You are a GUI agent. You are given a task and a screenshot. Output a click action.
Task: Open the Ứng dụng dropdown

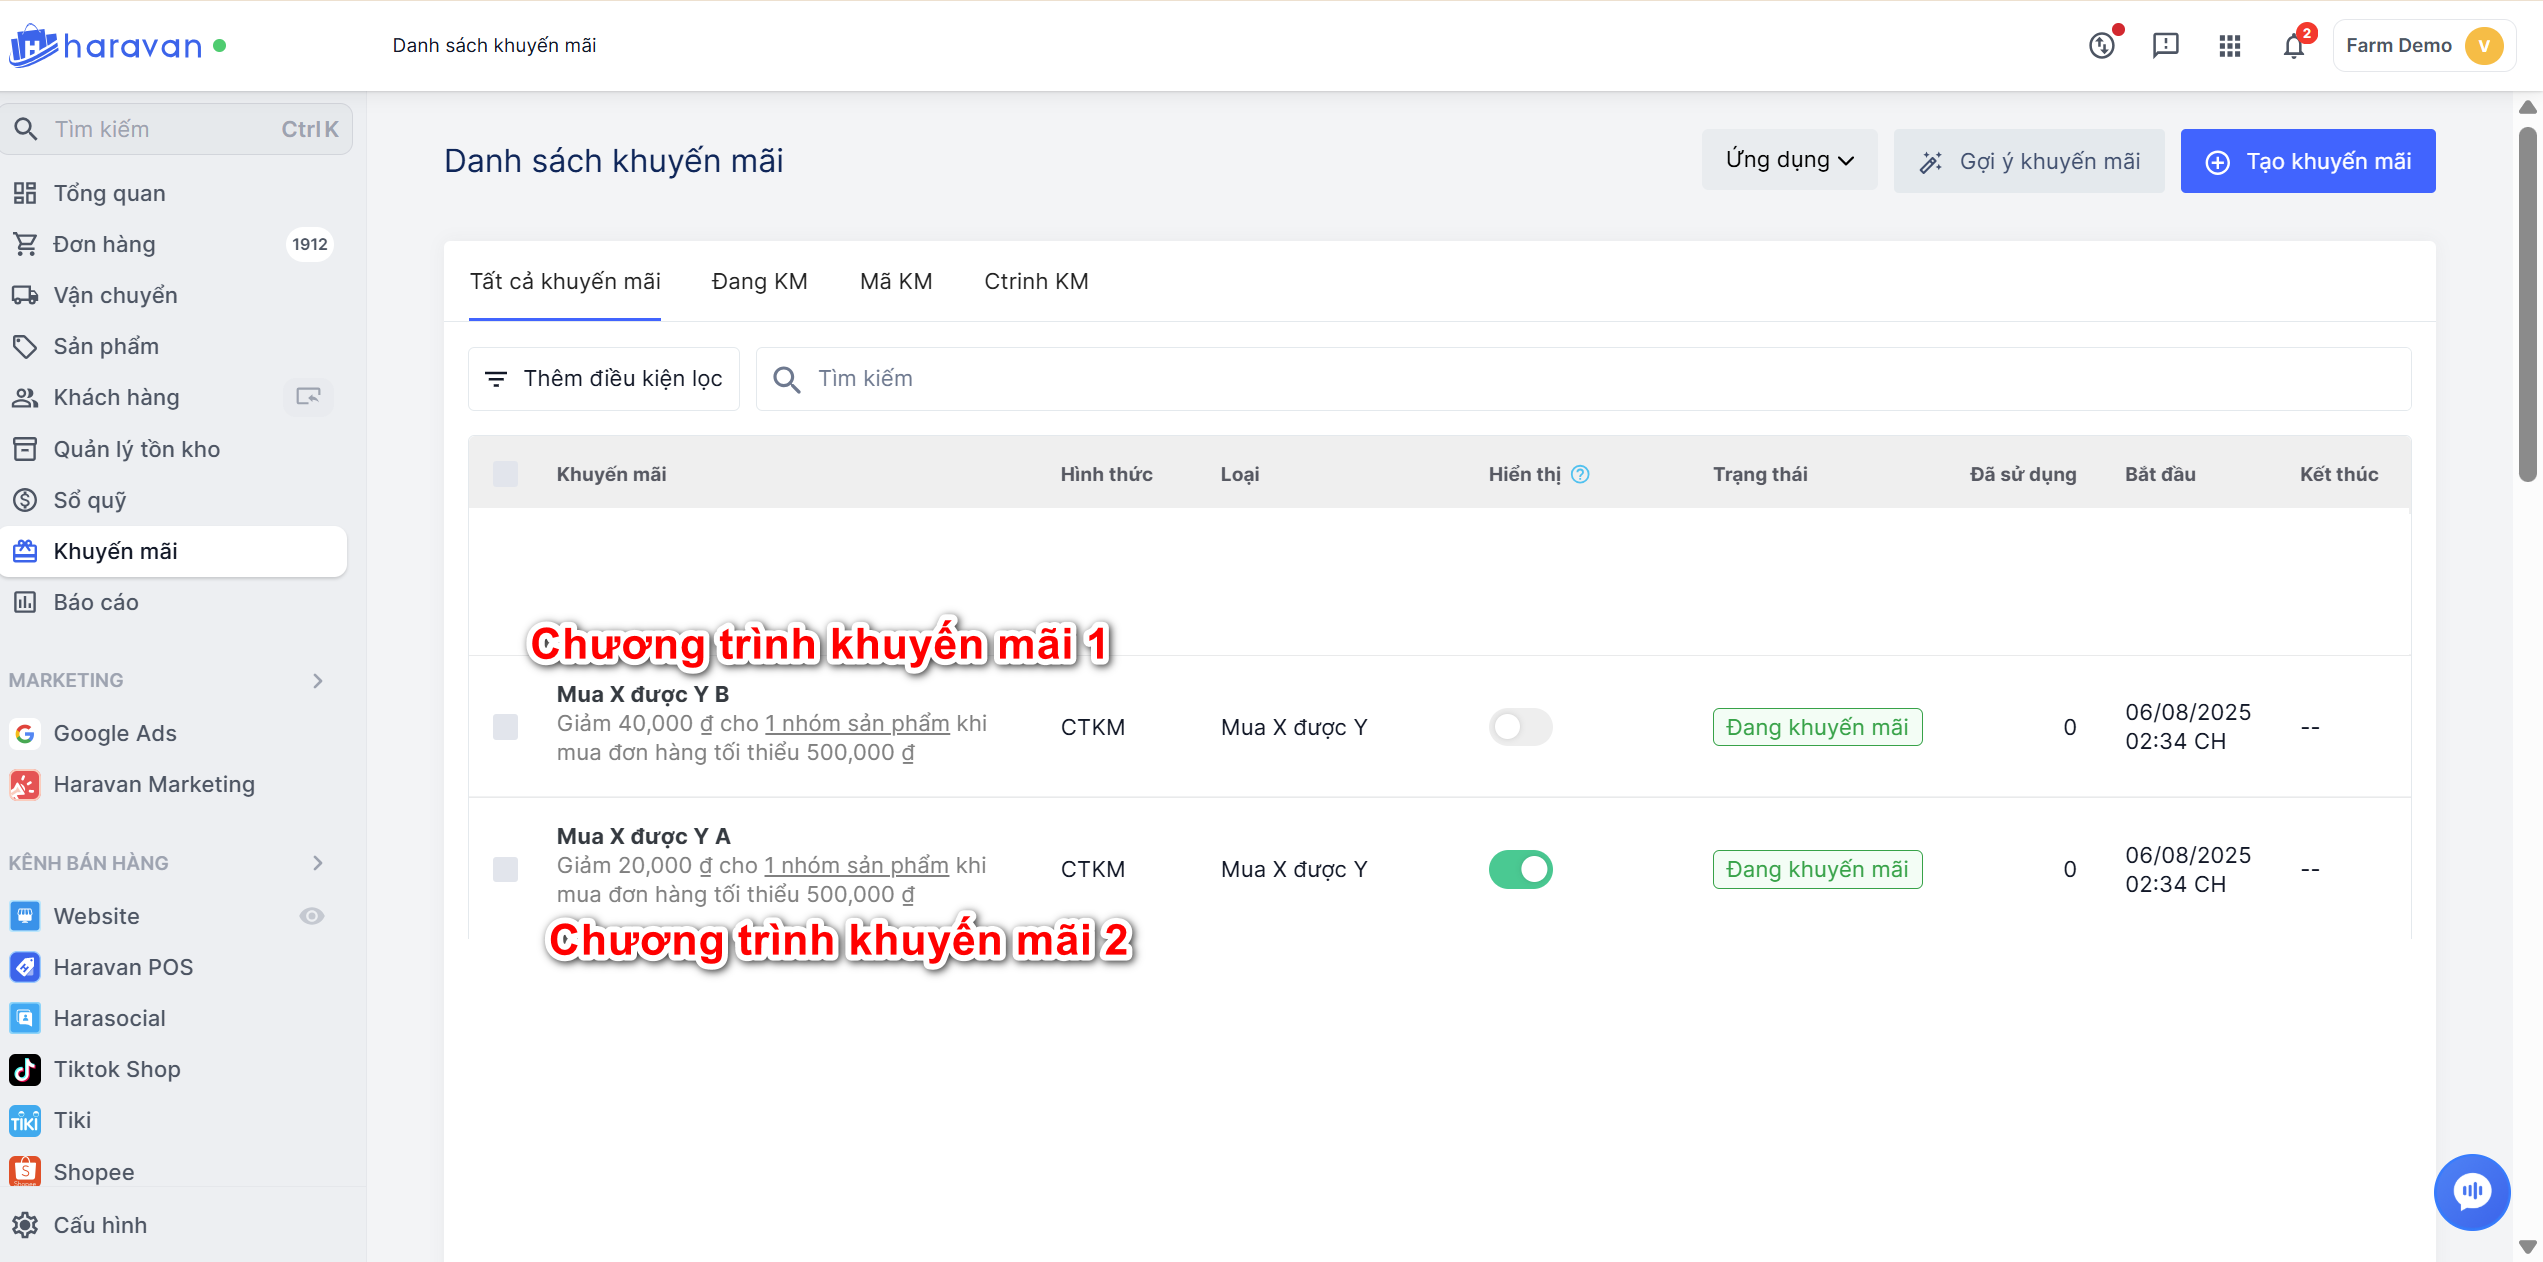[x=1789, y=160]
